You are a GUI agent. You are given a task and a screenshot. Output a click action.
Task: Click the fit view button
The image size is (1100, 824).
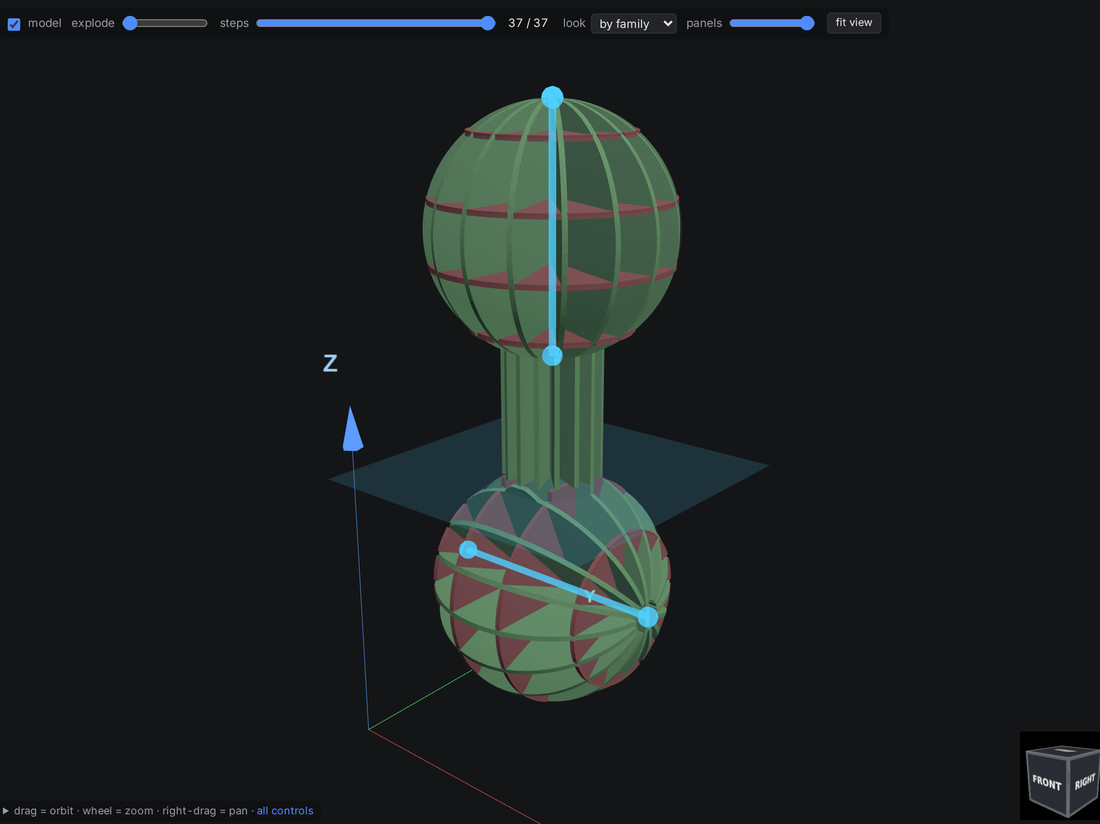click(854, 22)
